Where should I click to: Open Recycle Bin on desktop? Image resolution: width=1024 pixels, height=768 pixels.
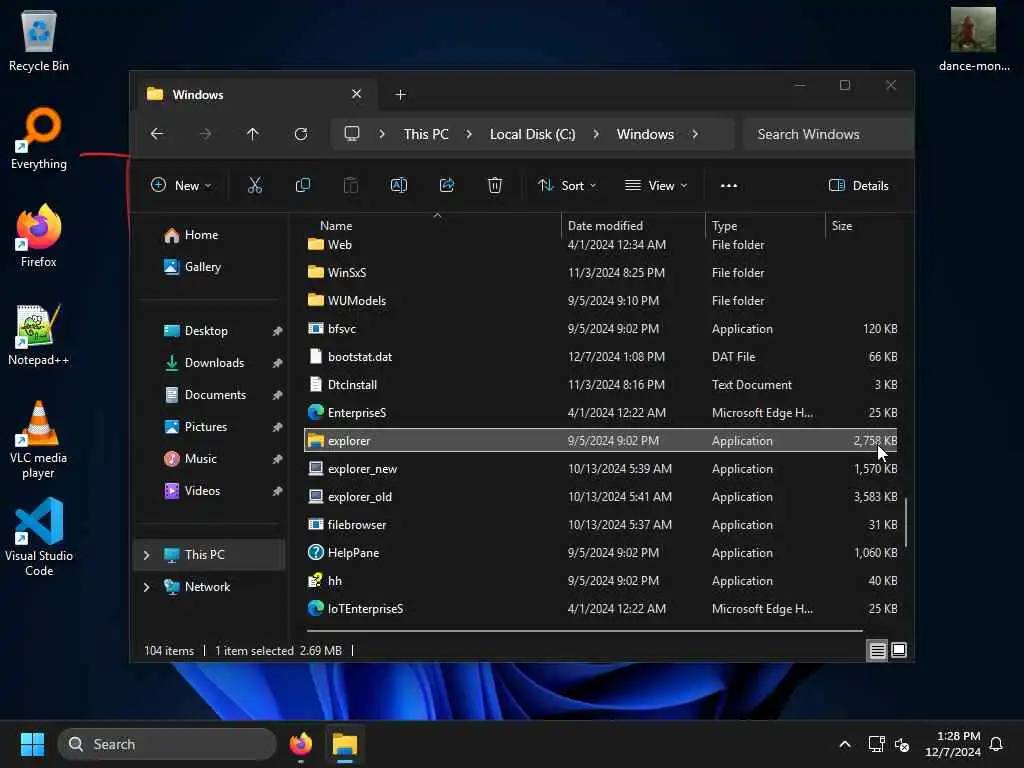39,41
